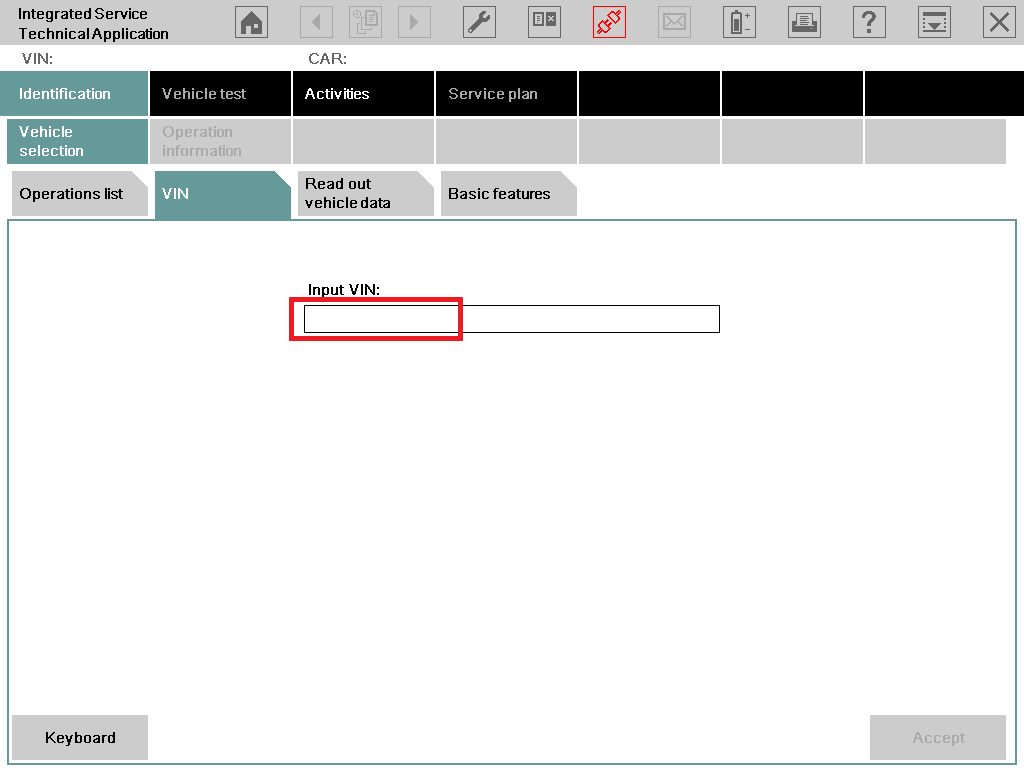Click the red connection plug icon
The image size is (1024, 768).
click(x=609, y=22)
